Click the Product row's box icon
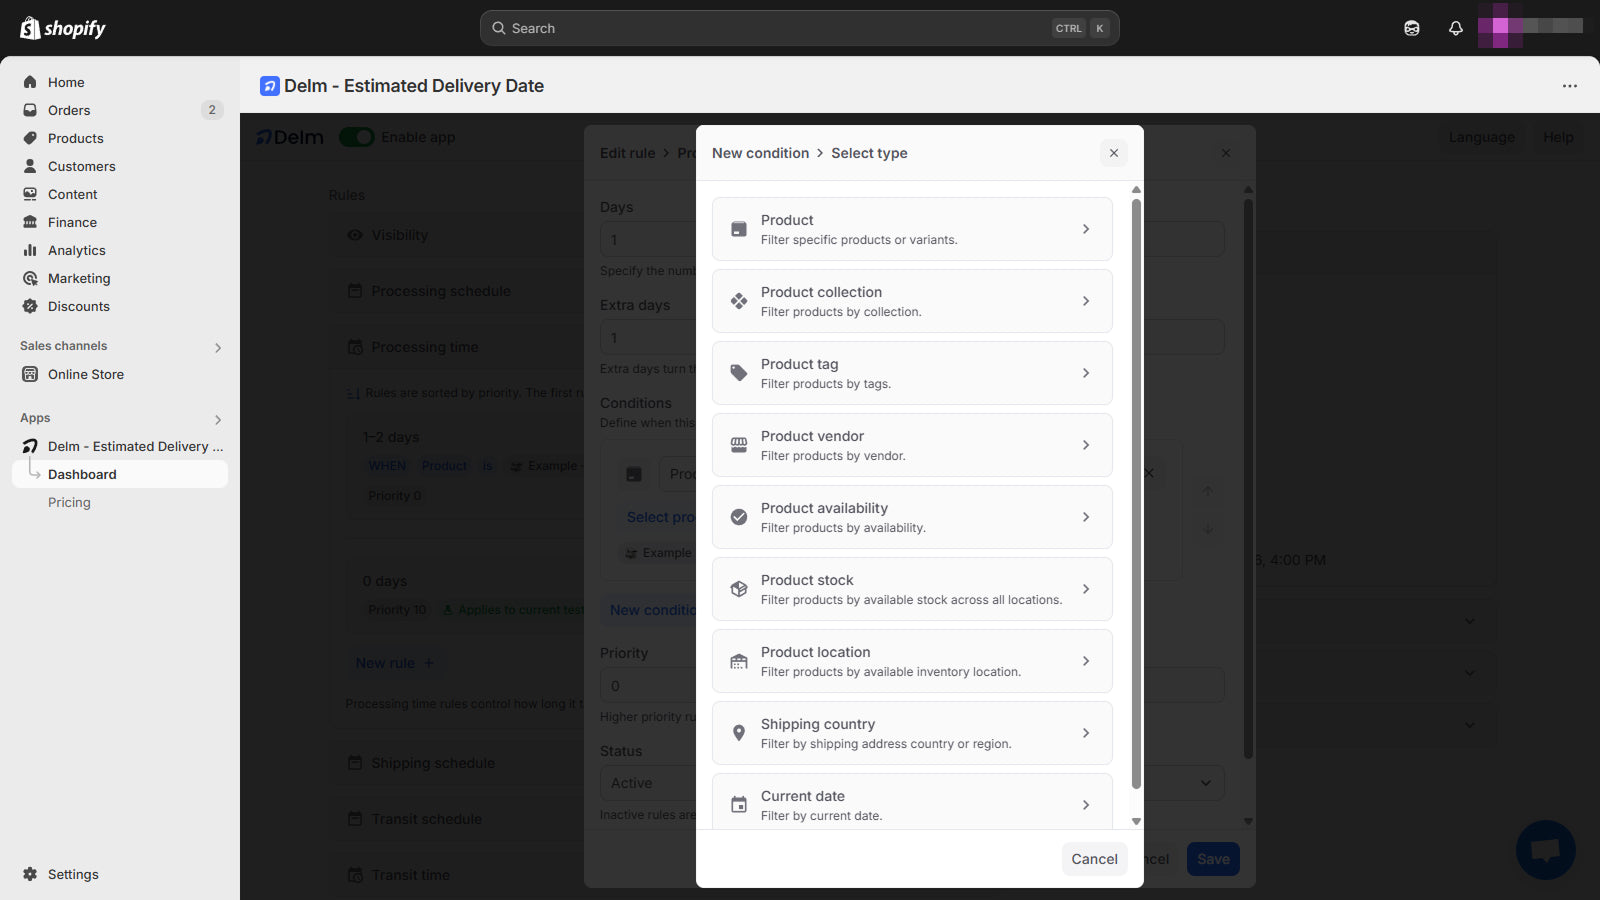The width and height of the screenshot is (1600, 900). tap(739, 229)
